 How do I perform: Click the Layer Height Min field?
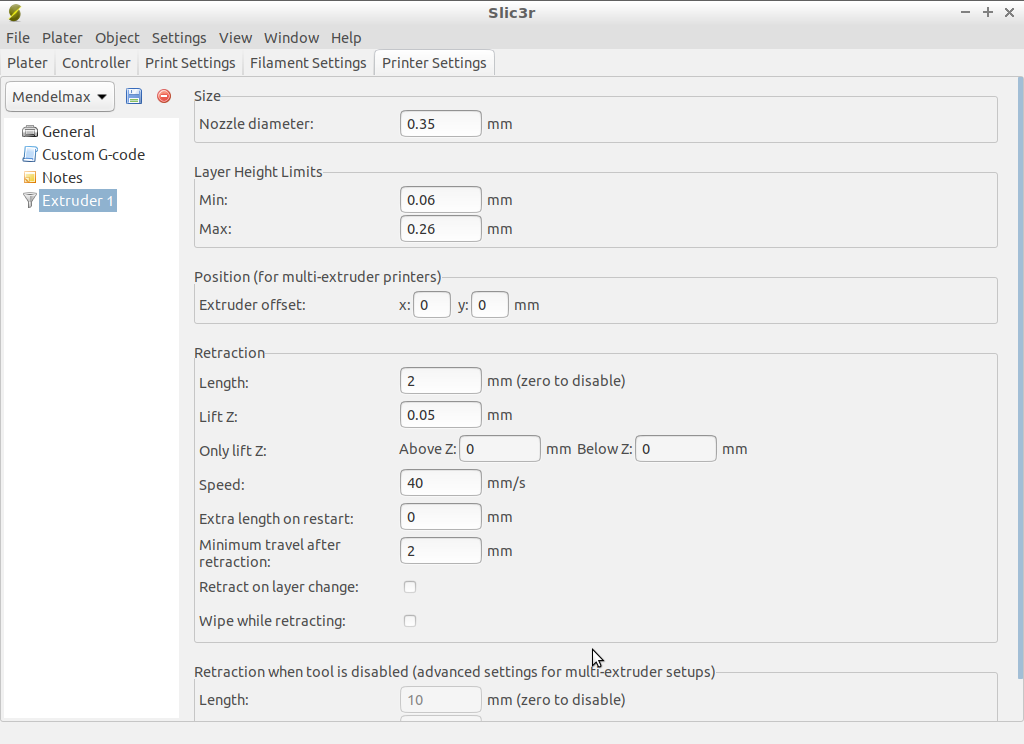point(441,200)
